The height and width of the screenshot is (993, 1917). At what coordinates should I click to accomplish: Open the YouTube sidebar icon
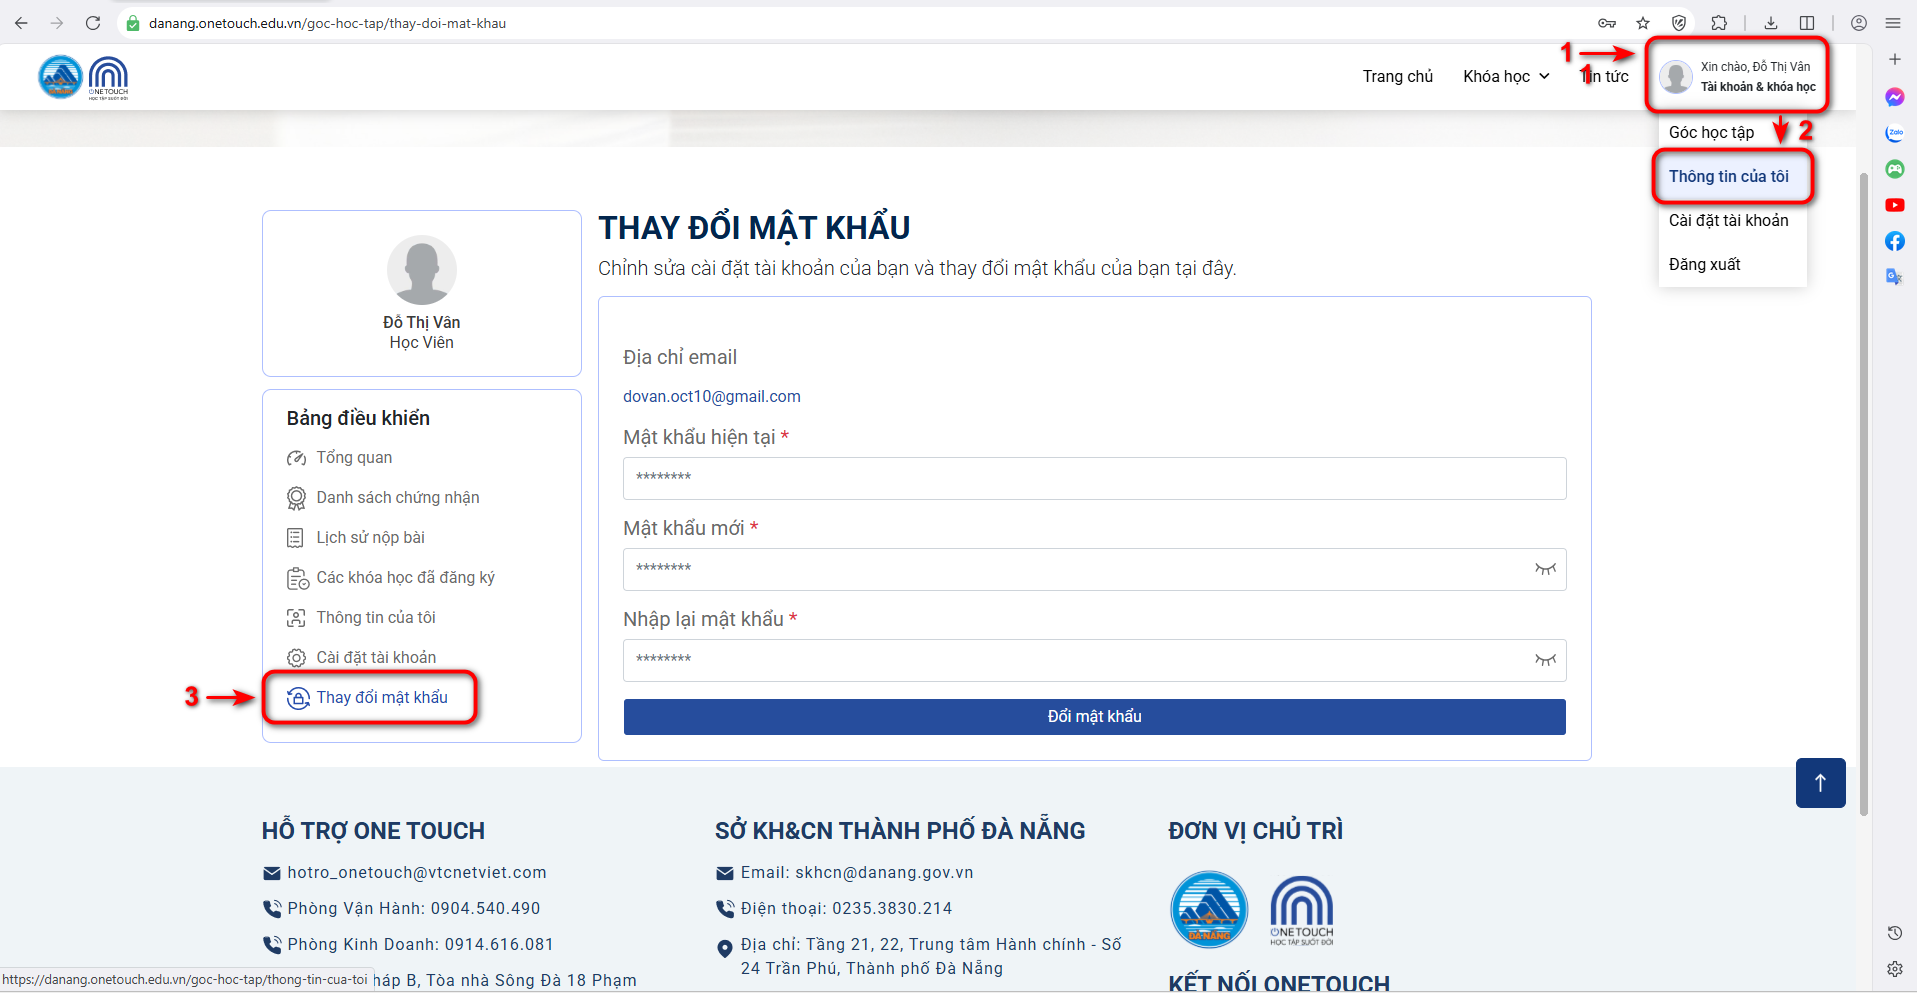[1894, 205]
